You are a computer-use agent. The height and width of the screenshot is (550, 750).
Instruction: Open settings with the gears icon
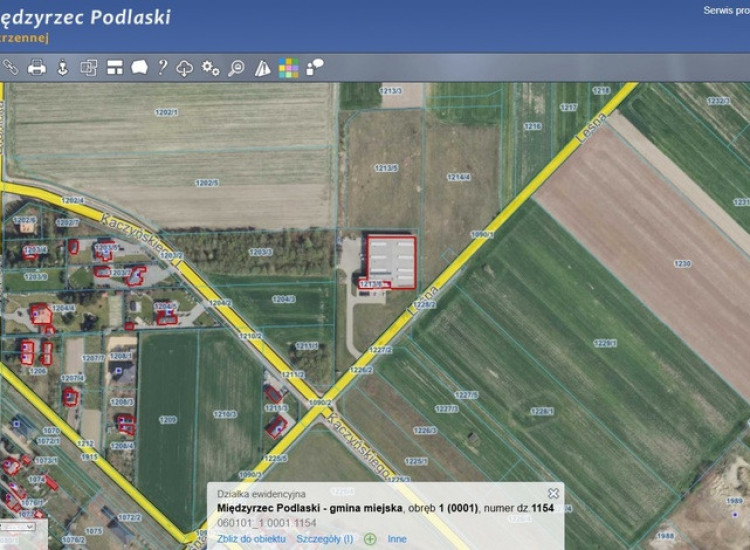[210, 67]
